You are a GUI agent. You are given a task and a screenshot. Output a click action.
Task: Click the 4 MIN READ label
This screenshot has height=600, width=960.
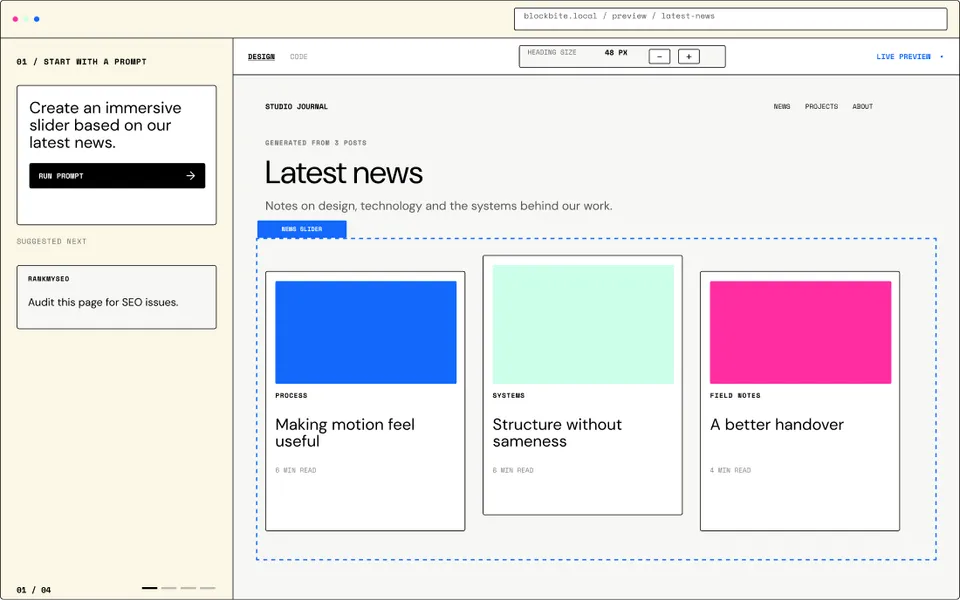(730, 470)
